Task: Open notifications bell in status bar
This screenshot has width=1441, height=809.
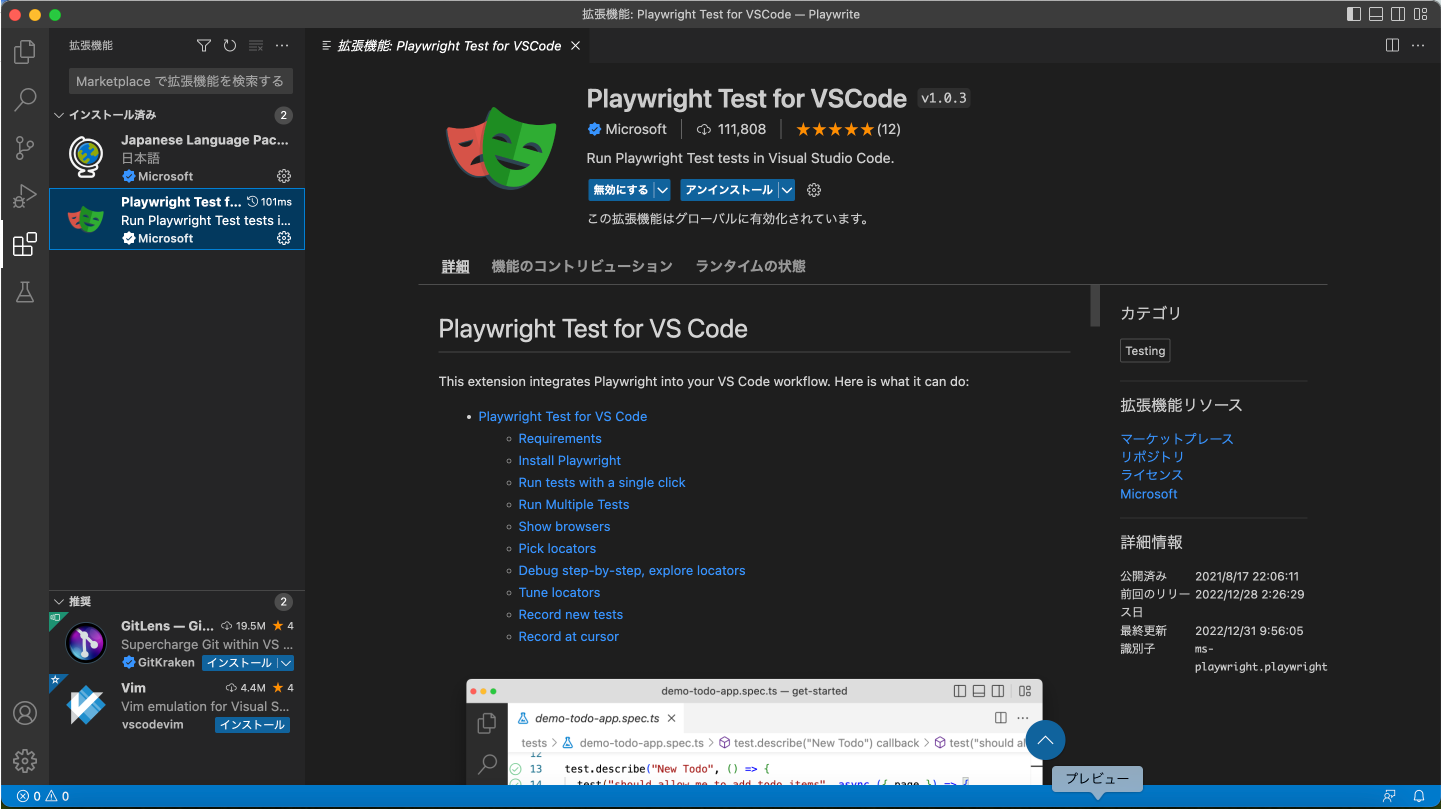Action: coord(1418,797)
